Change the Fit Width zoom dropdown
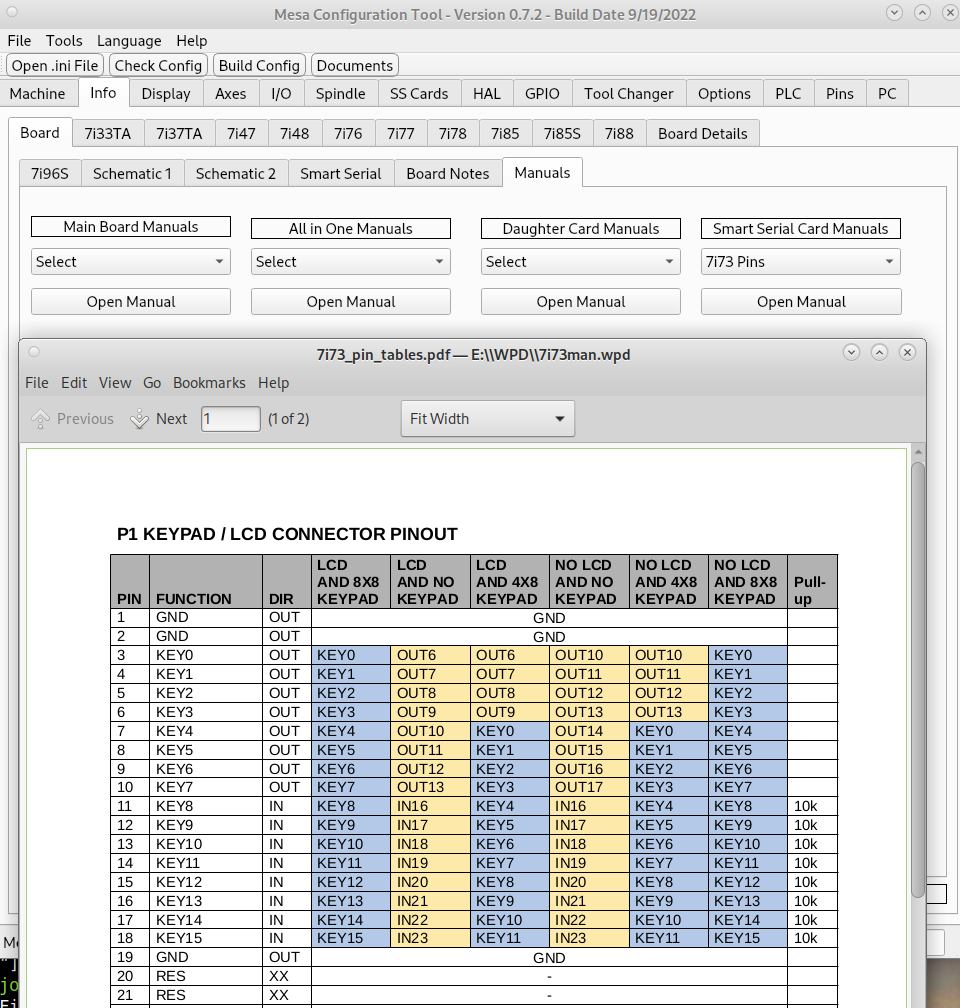Viewport: 960px width, 1008px height. [x=488, y=419]
